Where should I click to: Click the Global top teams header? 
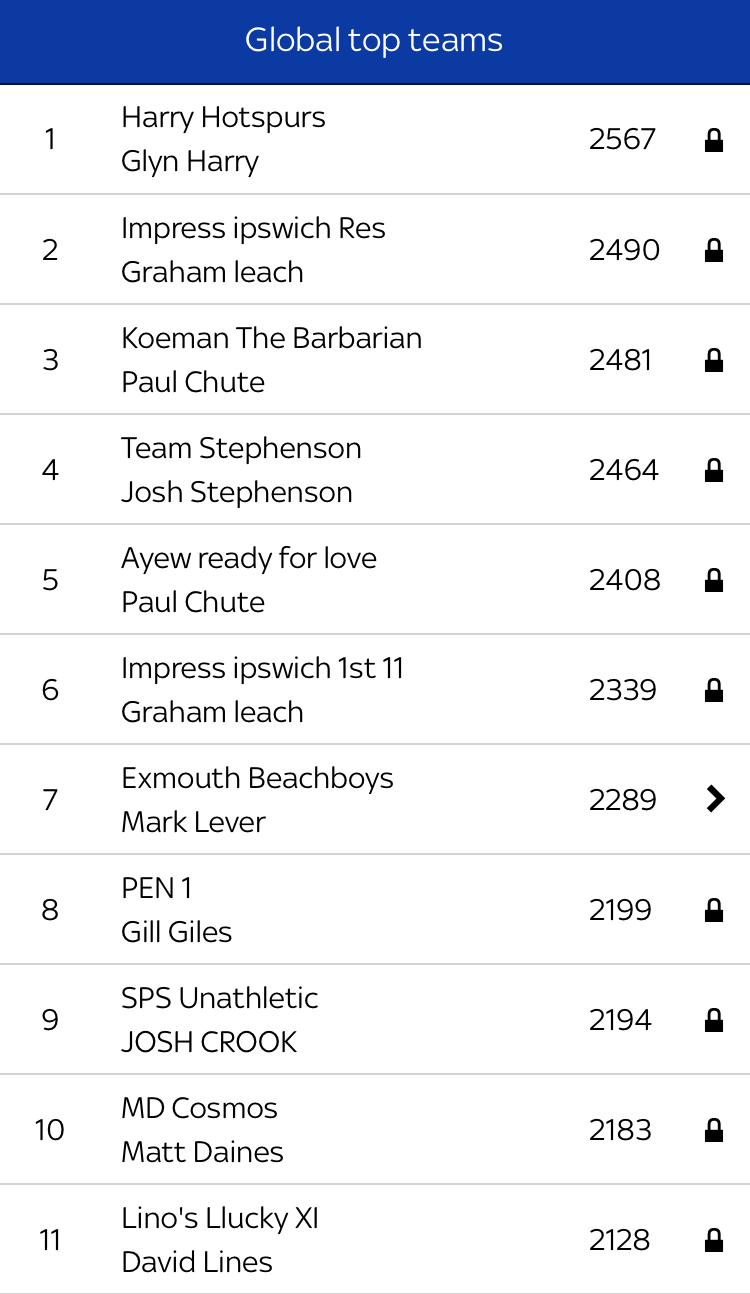point(374,41)
